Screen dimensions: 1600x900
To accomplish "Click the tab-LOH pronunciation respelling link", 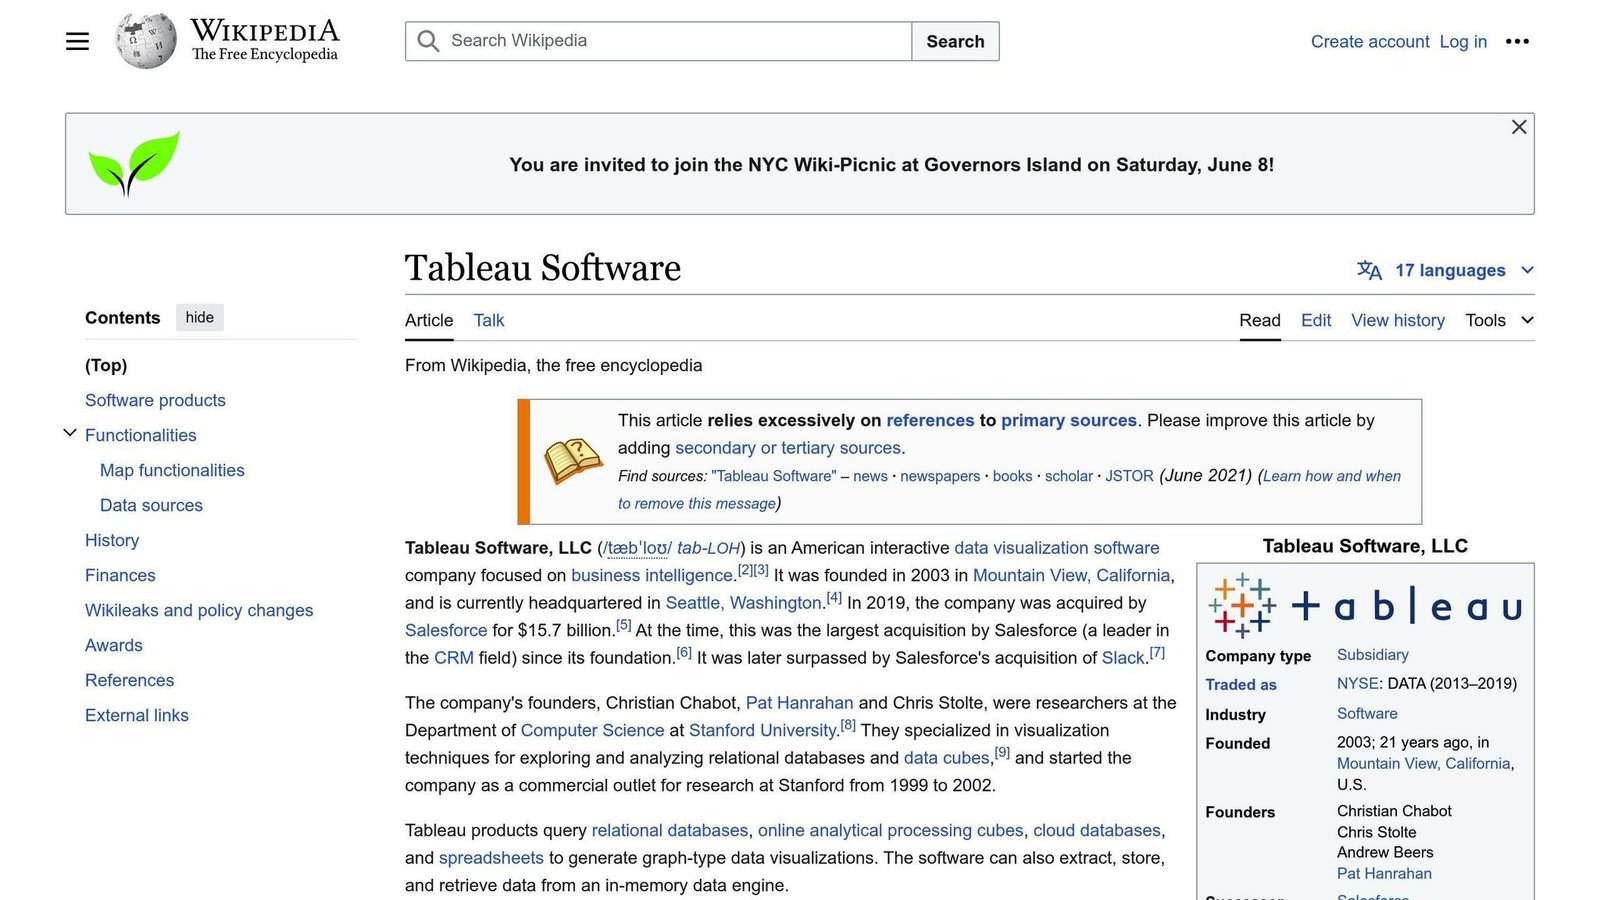I will (x=708, y=548).
